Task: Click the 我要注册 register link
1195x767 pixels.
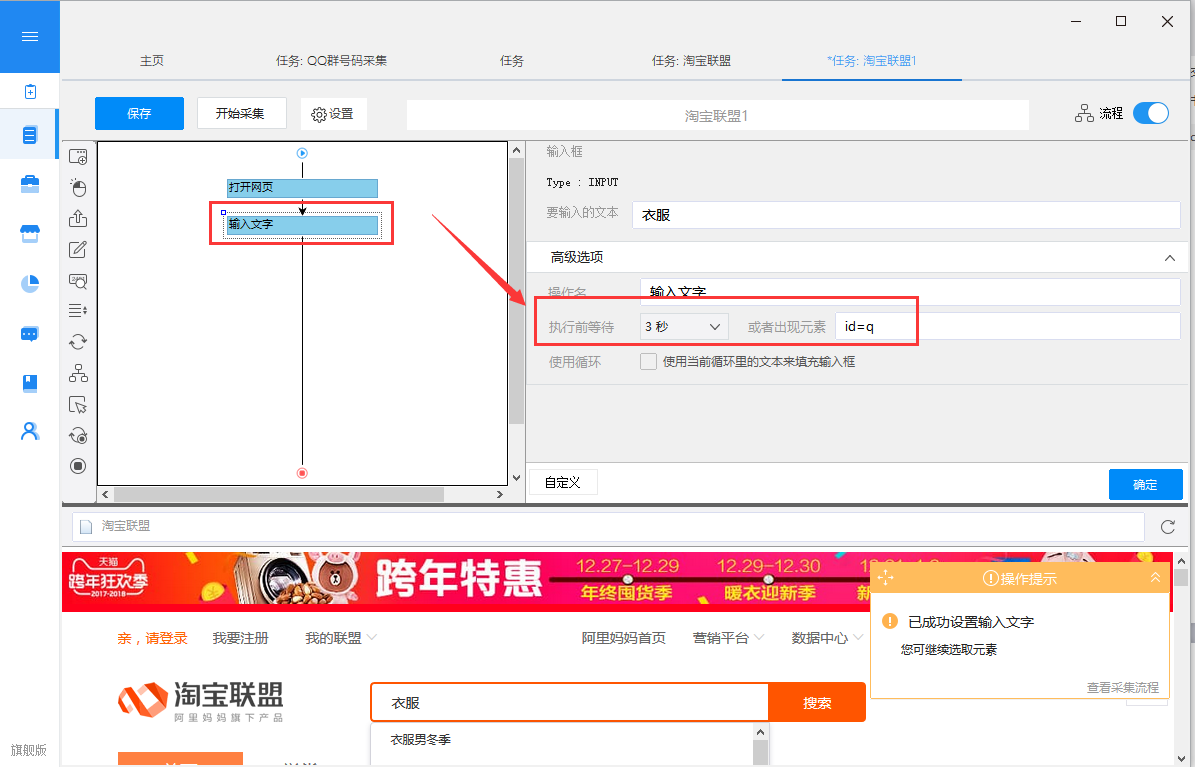Action: click(x=241, y=638)
